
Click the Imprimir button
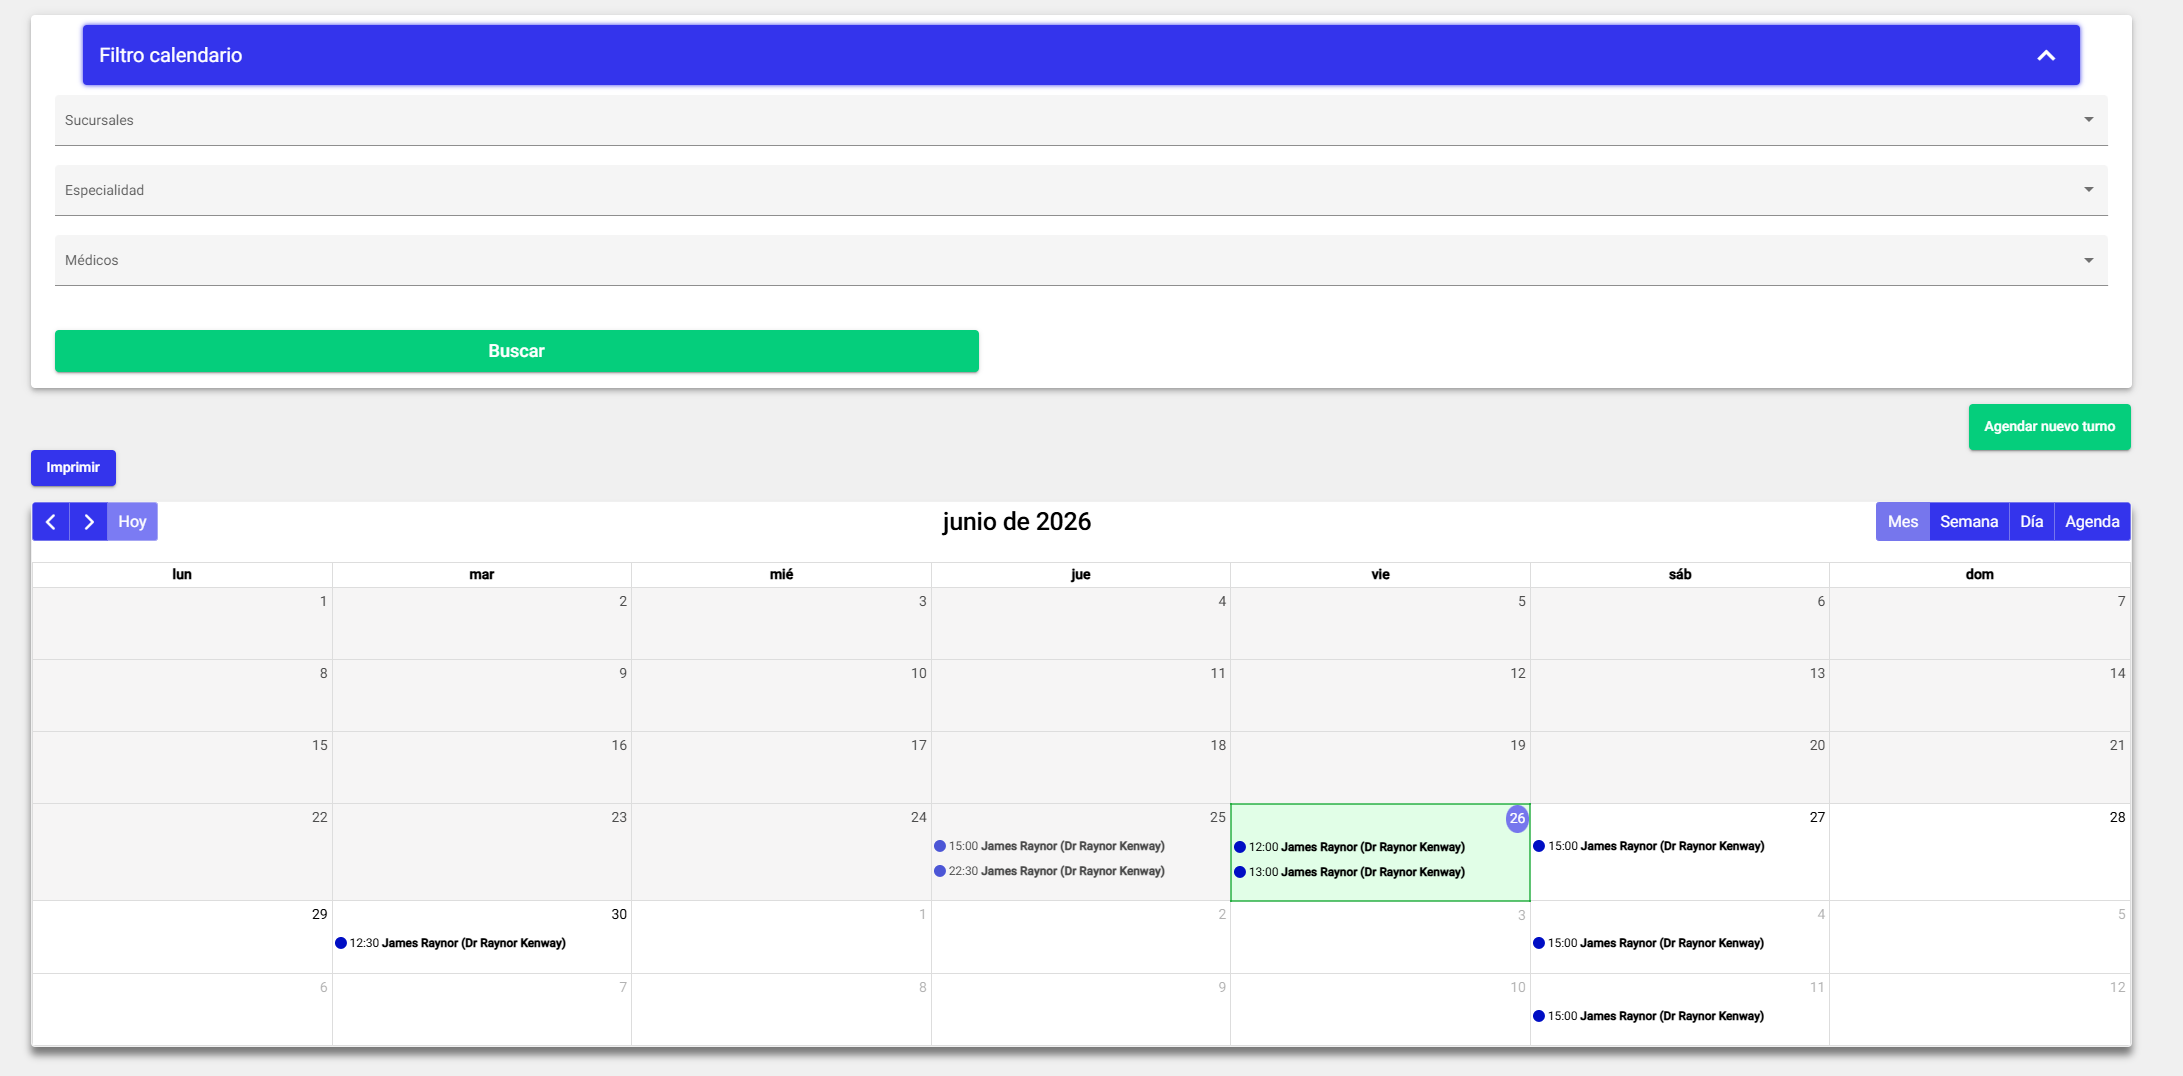pyautogui.click(x=73, y=468)
